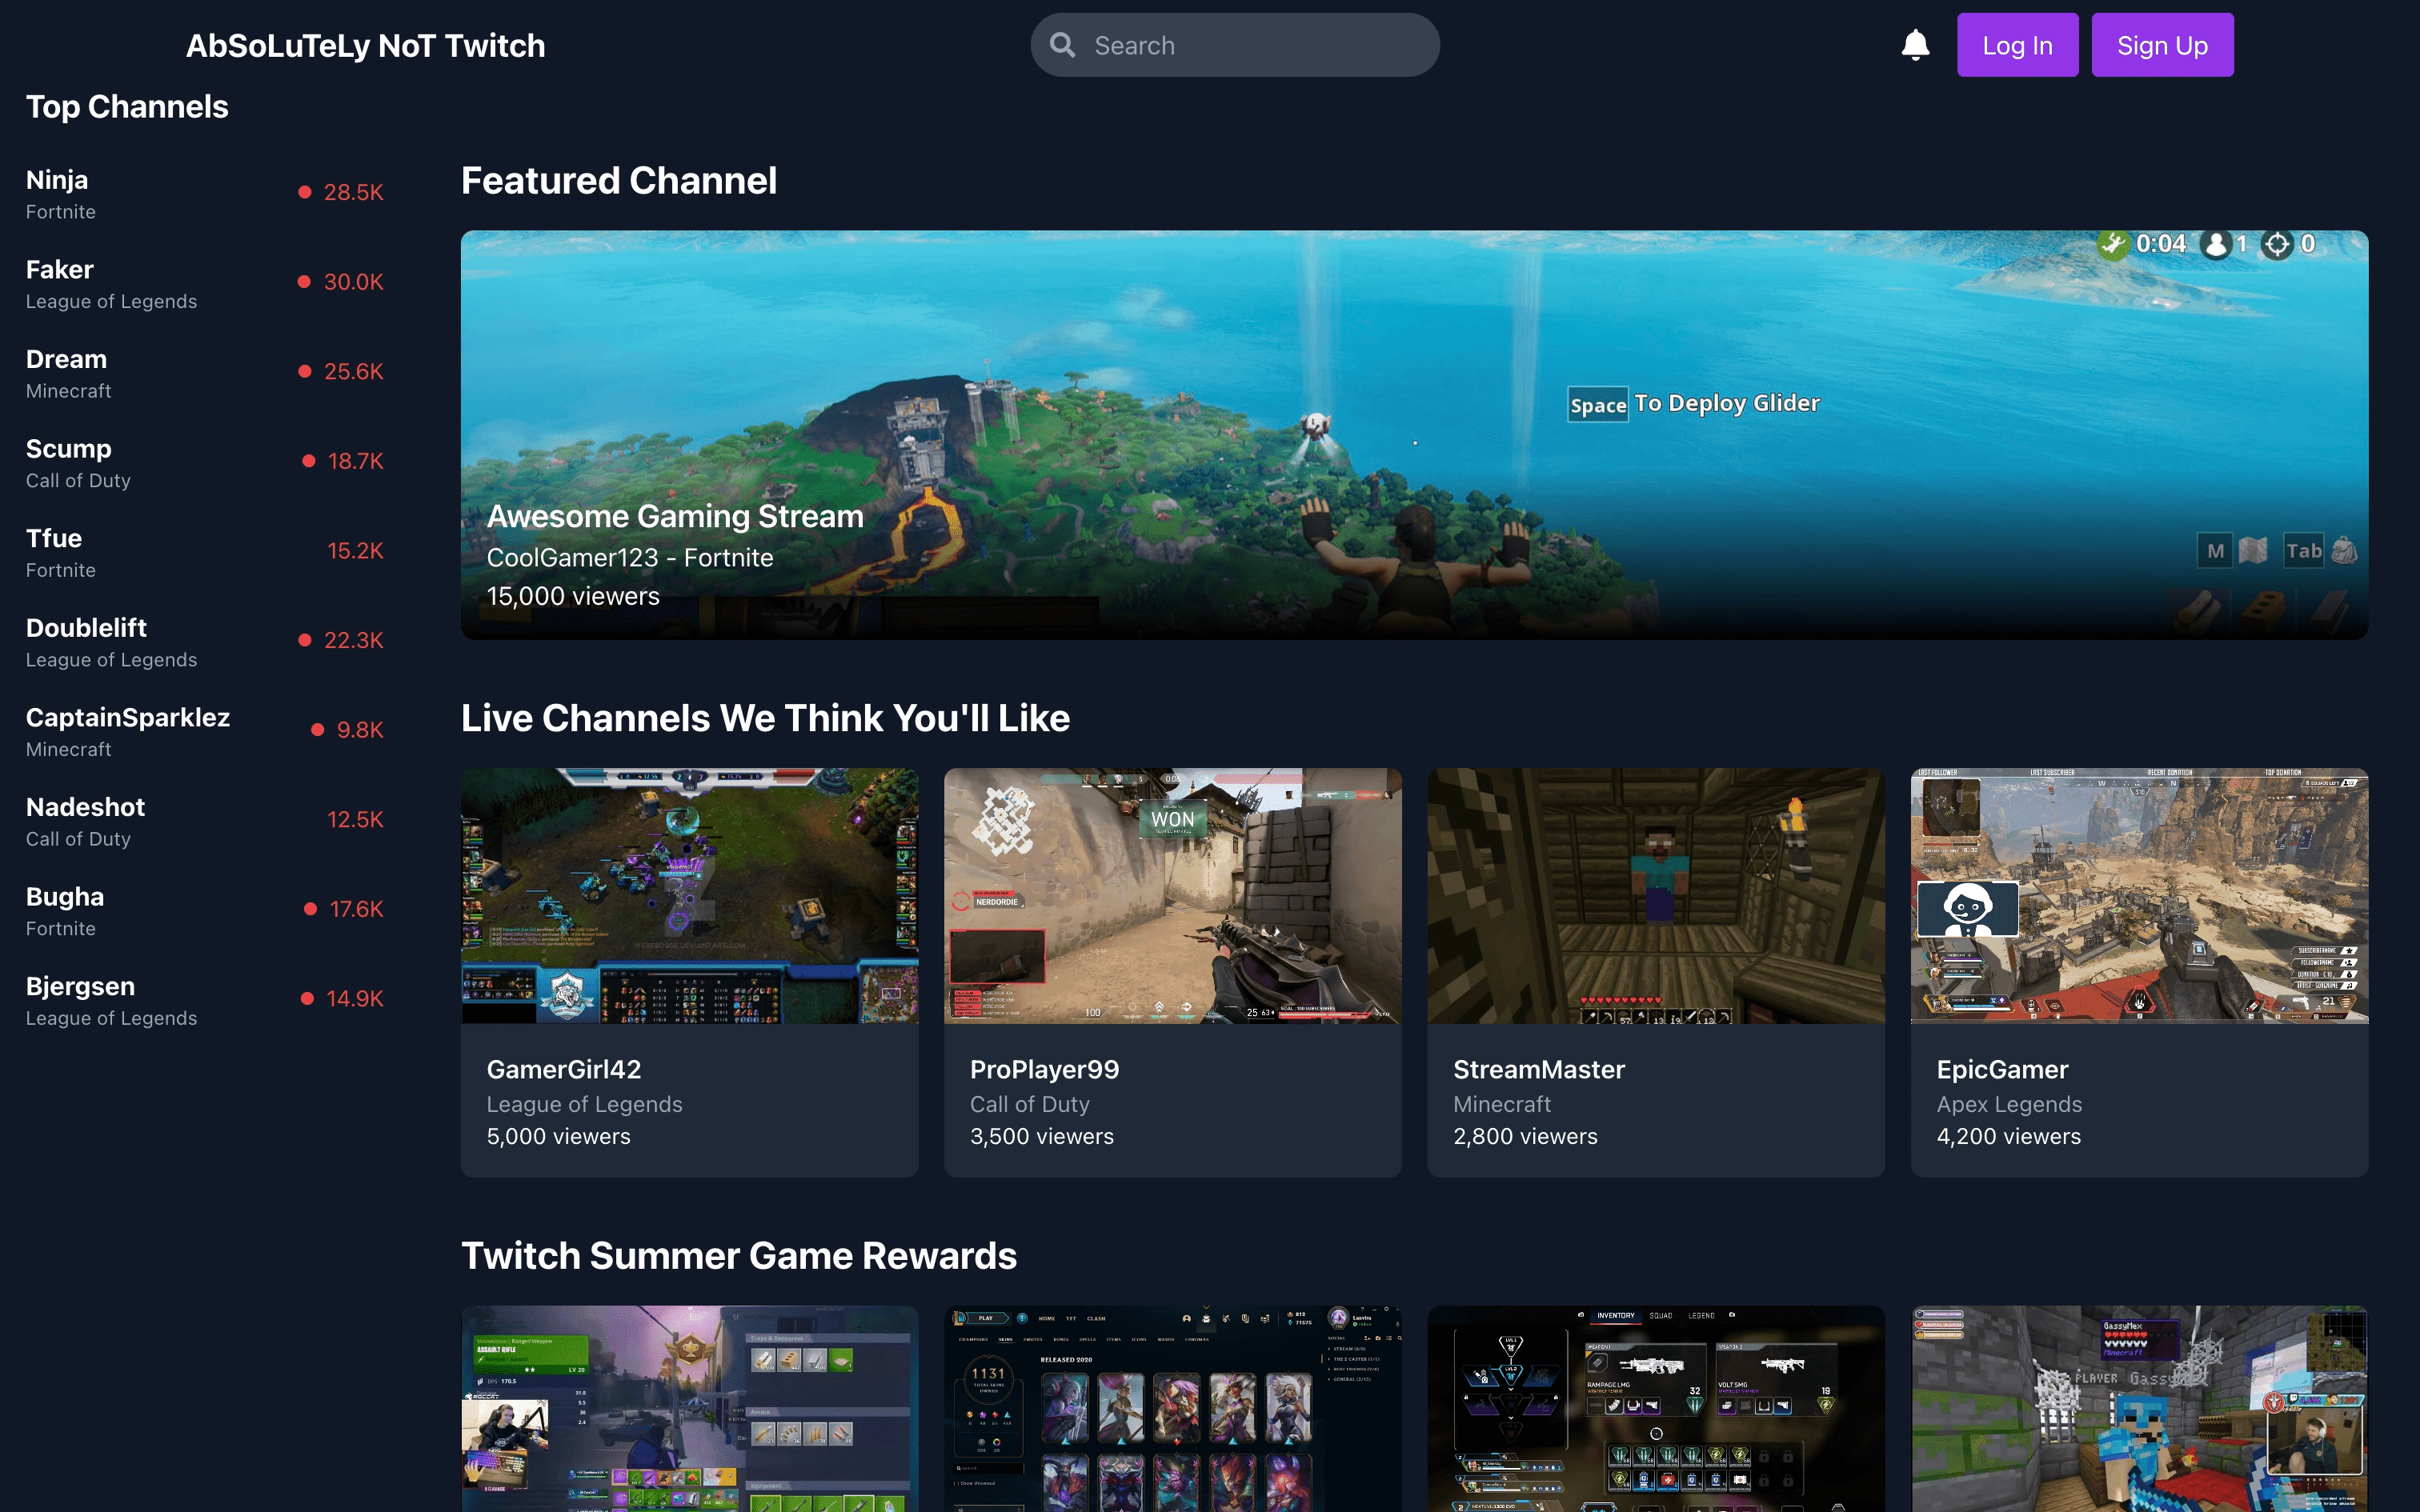Open Bjergsen channel in sidebar
This screenshot has width=2420, height=1512.
coord(204,999)
